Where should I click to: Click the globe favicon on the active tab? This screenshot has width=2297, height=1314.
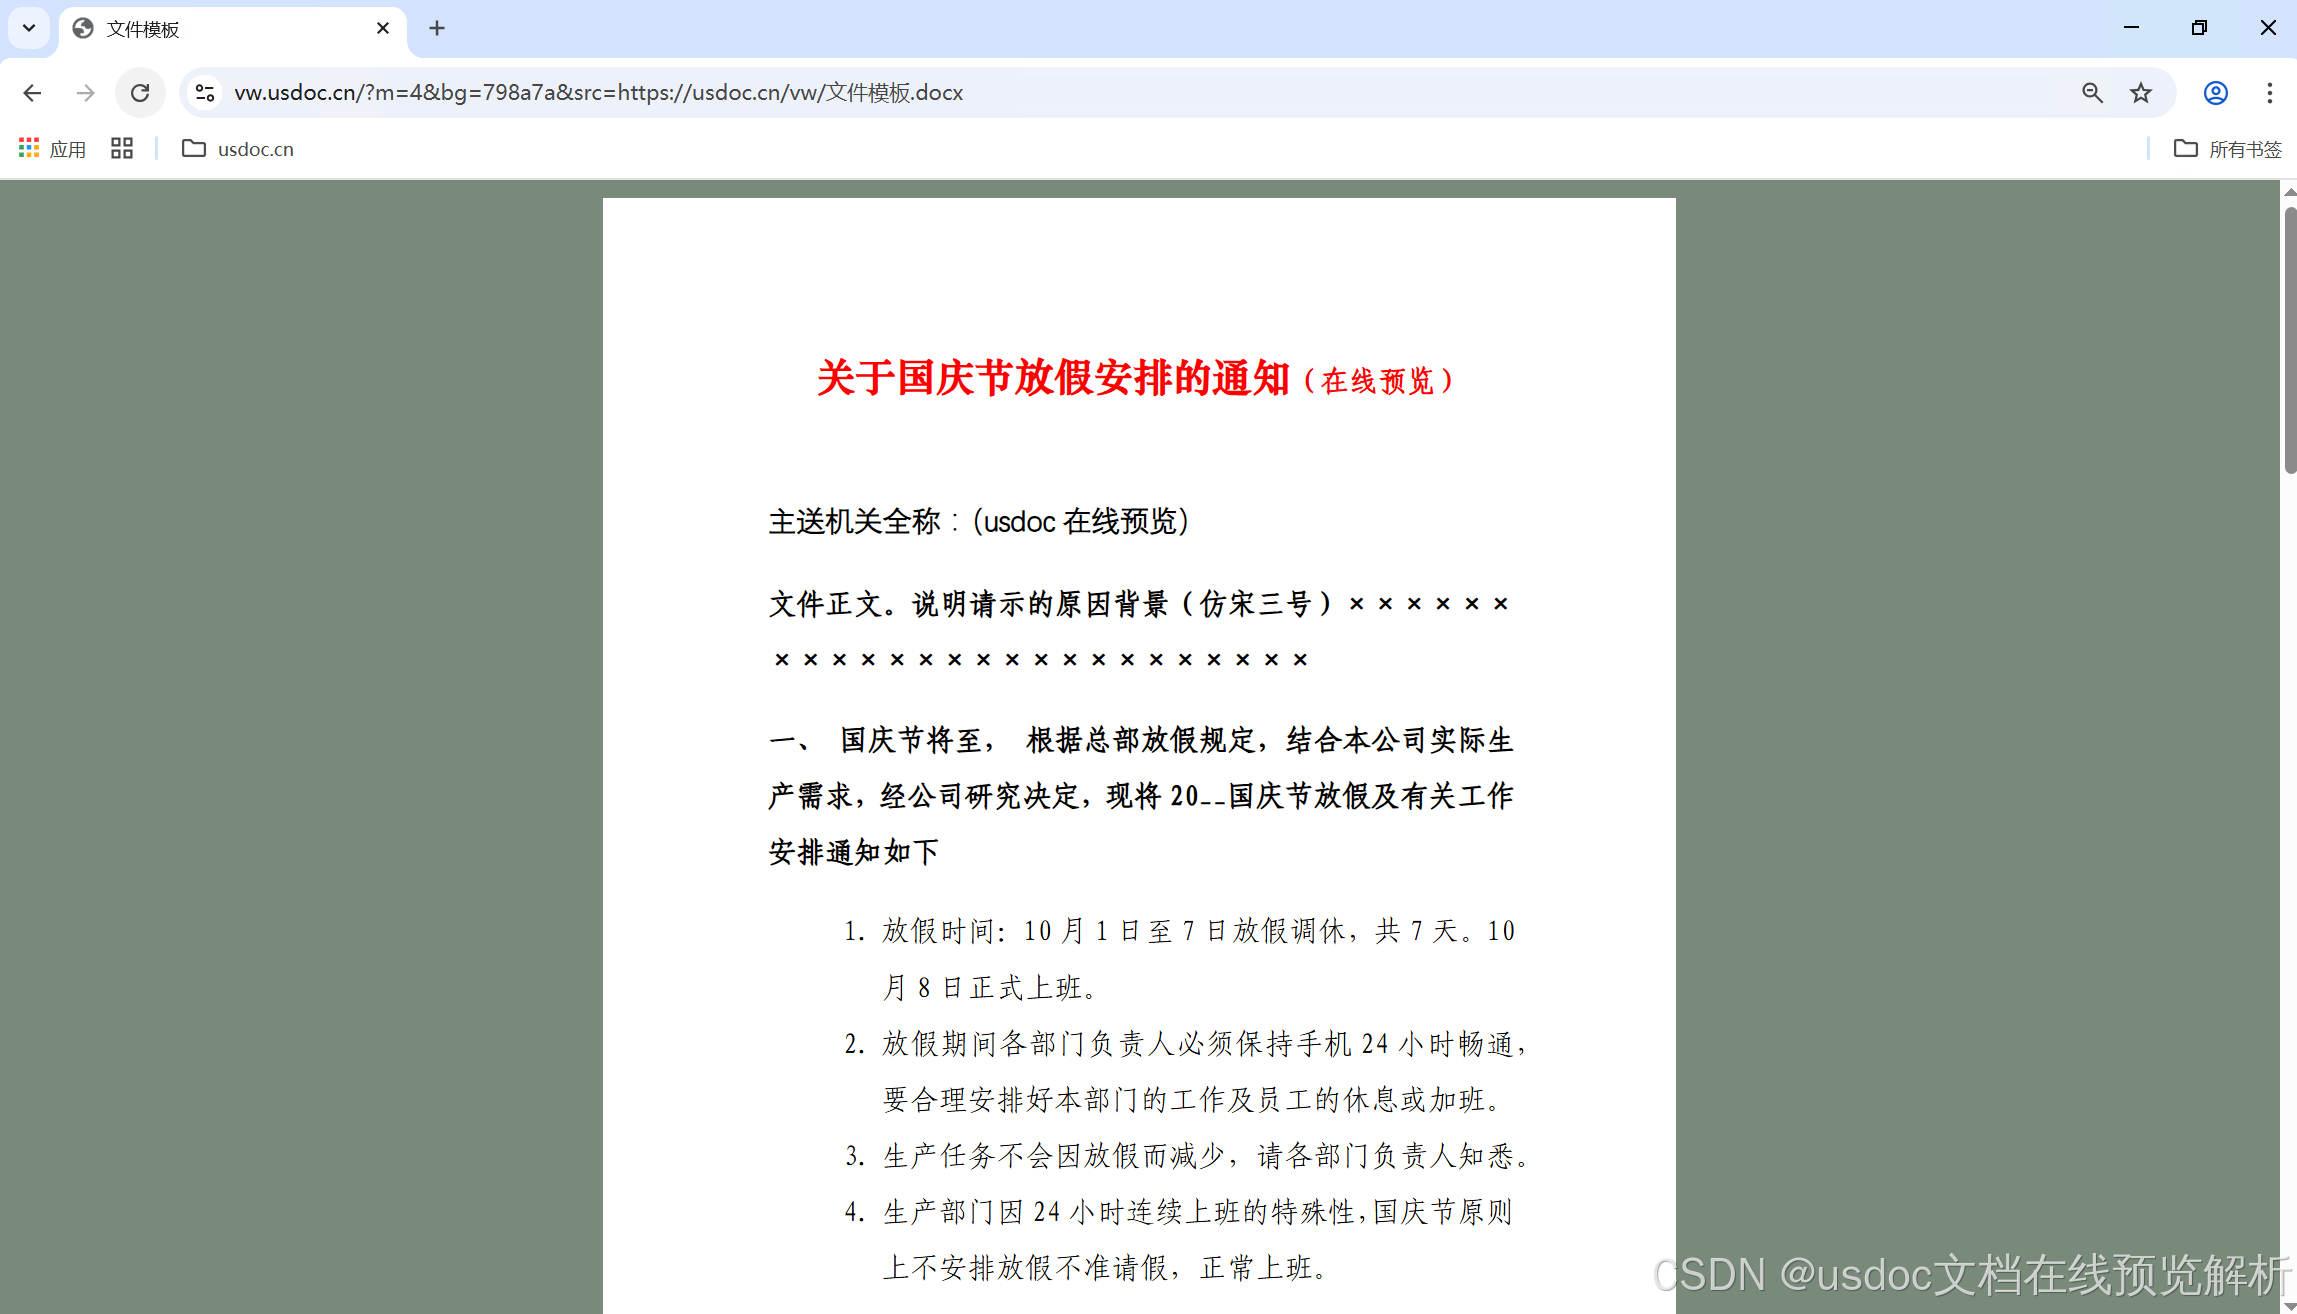coord(81,28)
